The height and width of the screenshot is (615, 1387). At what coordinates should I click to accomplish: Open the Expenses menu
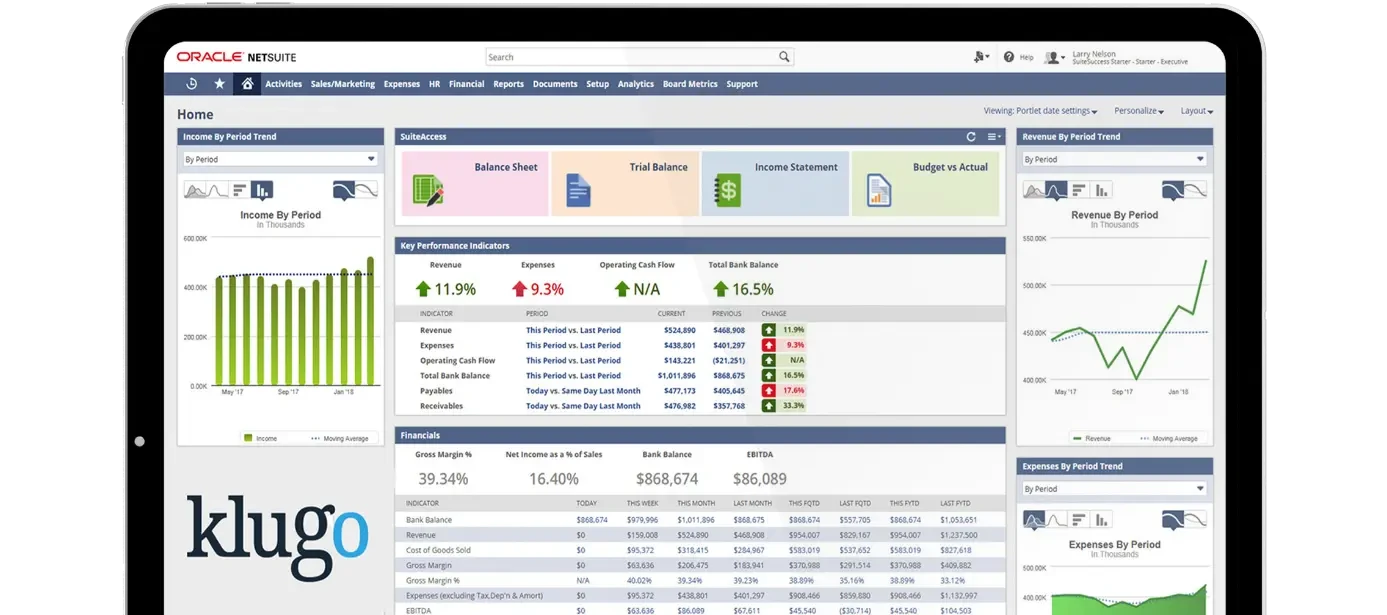(402, 84)
